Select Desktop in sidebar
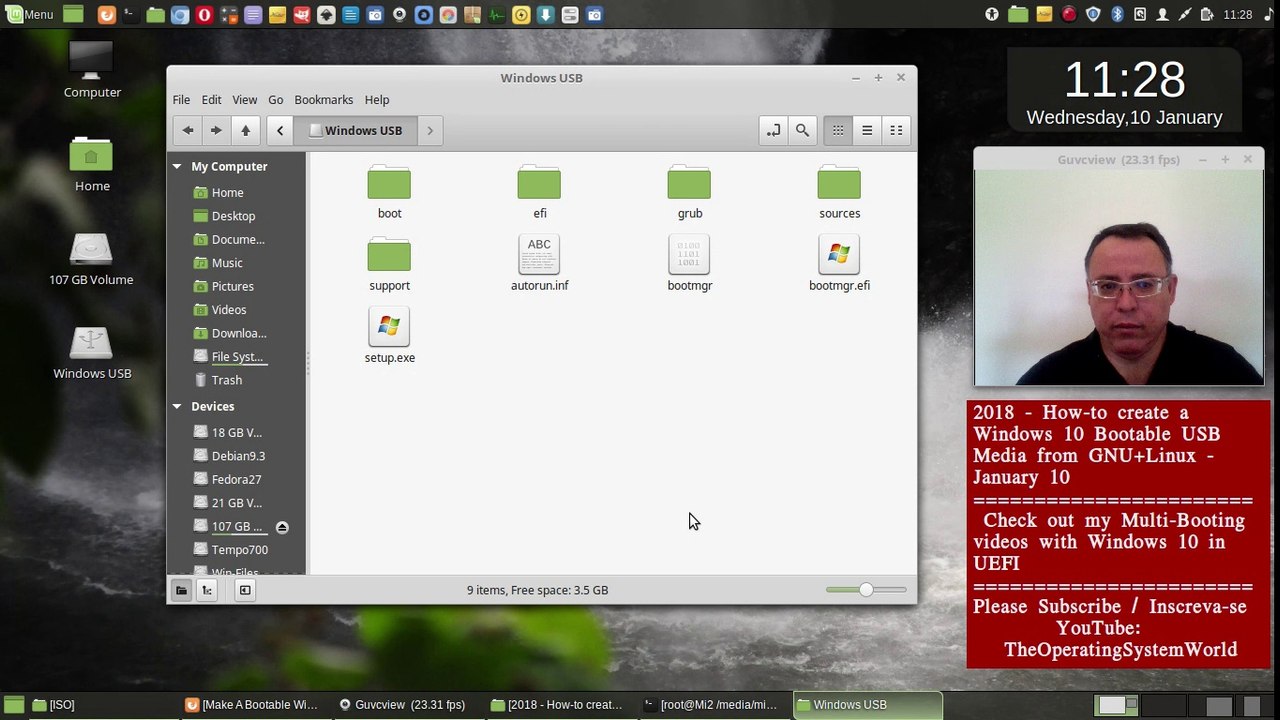The width and height of the screenshot is (1280, 720). coord(233,216)
